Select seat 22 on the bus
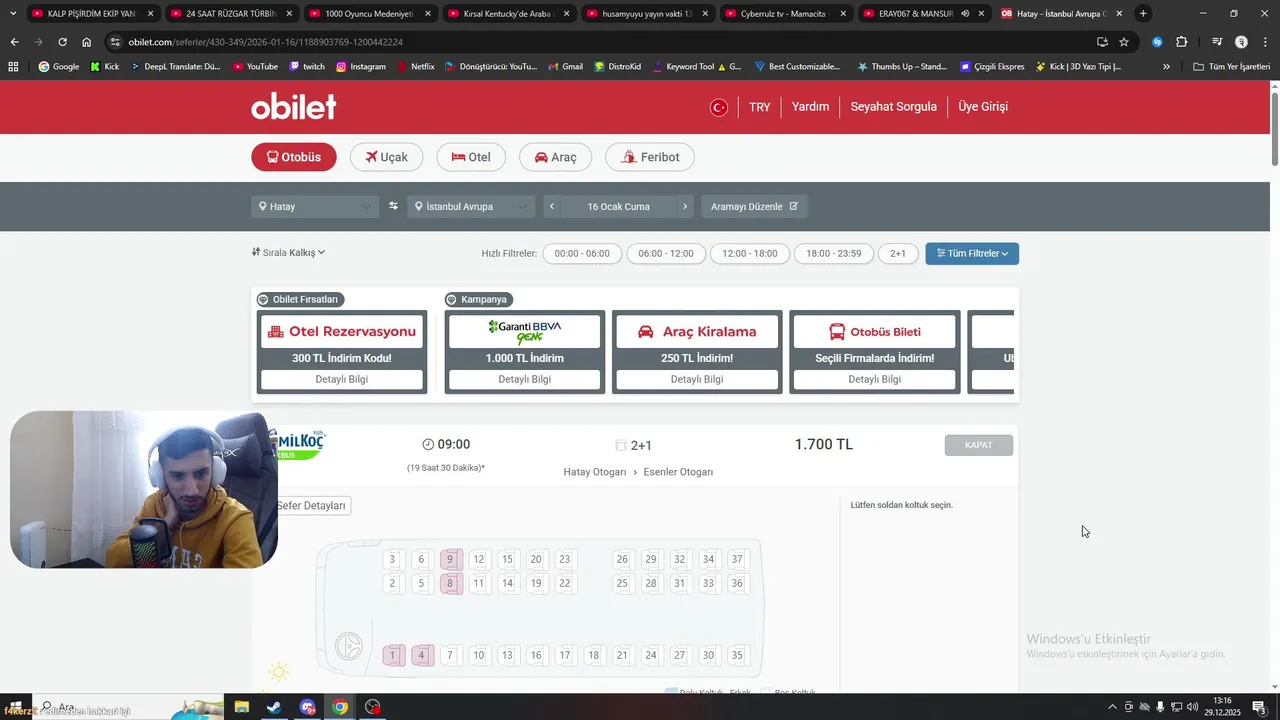This screenshot has width=1280, height=720. tap(565, 584)
